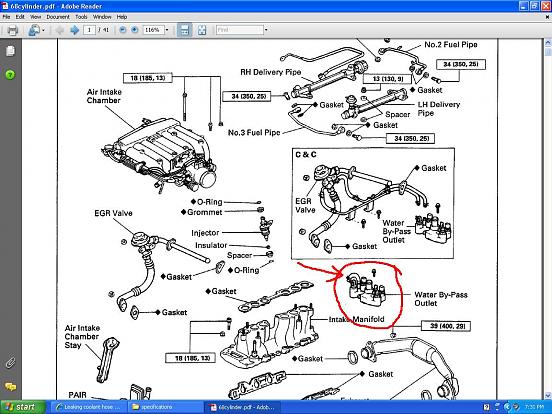The image size is (552, 414).
Task: Click the Print icon in the toolbar
Action: click(12, 31)
